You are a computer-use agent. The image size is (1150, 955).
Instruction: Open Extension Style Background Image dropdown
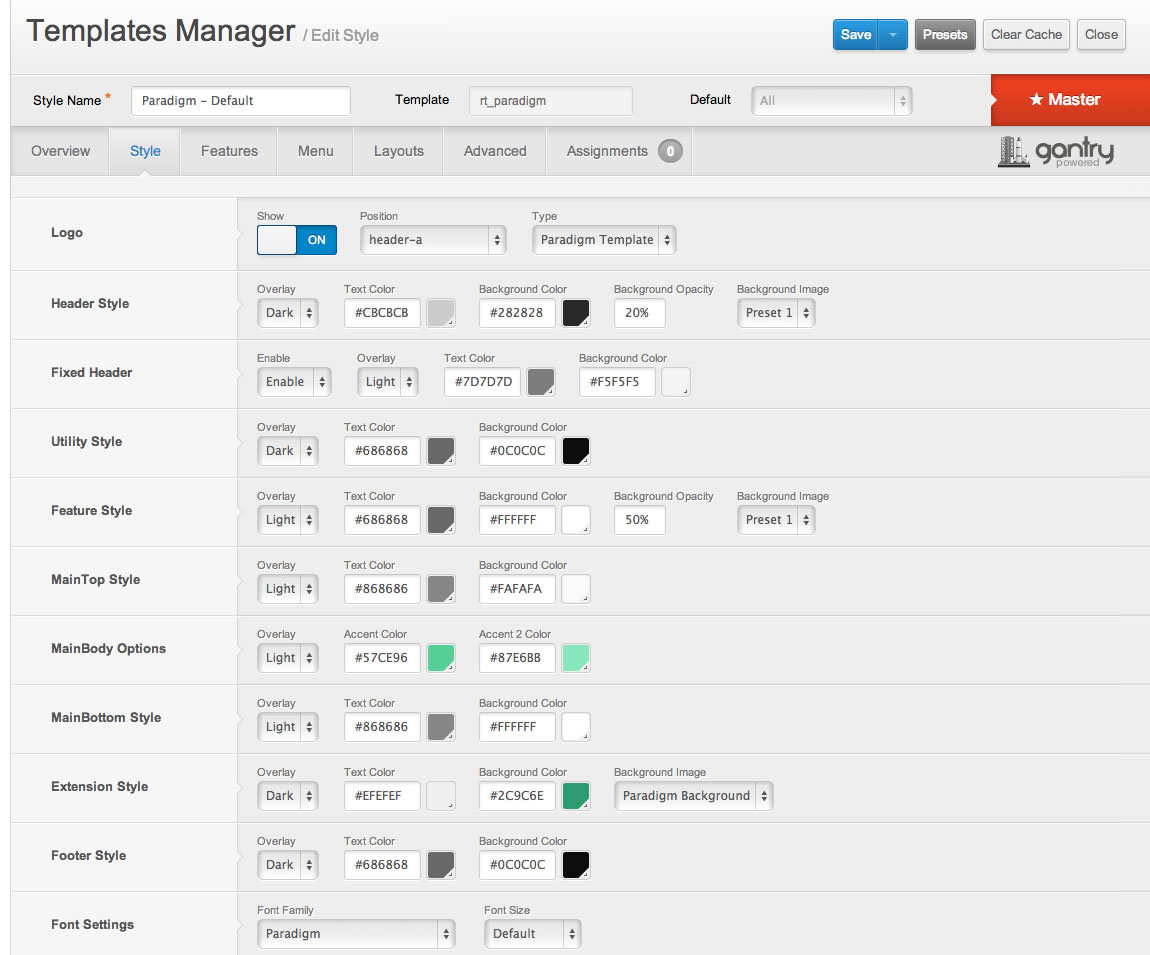point(693,795)
